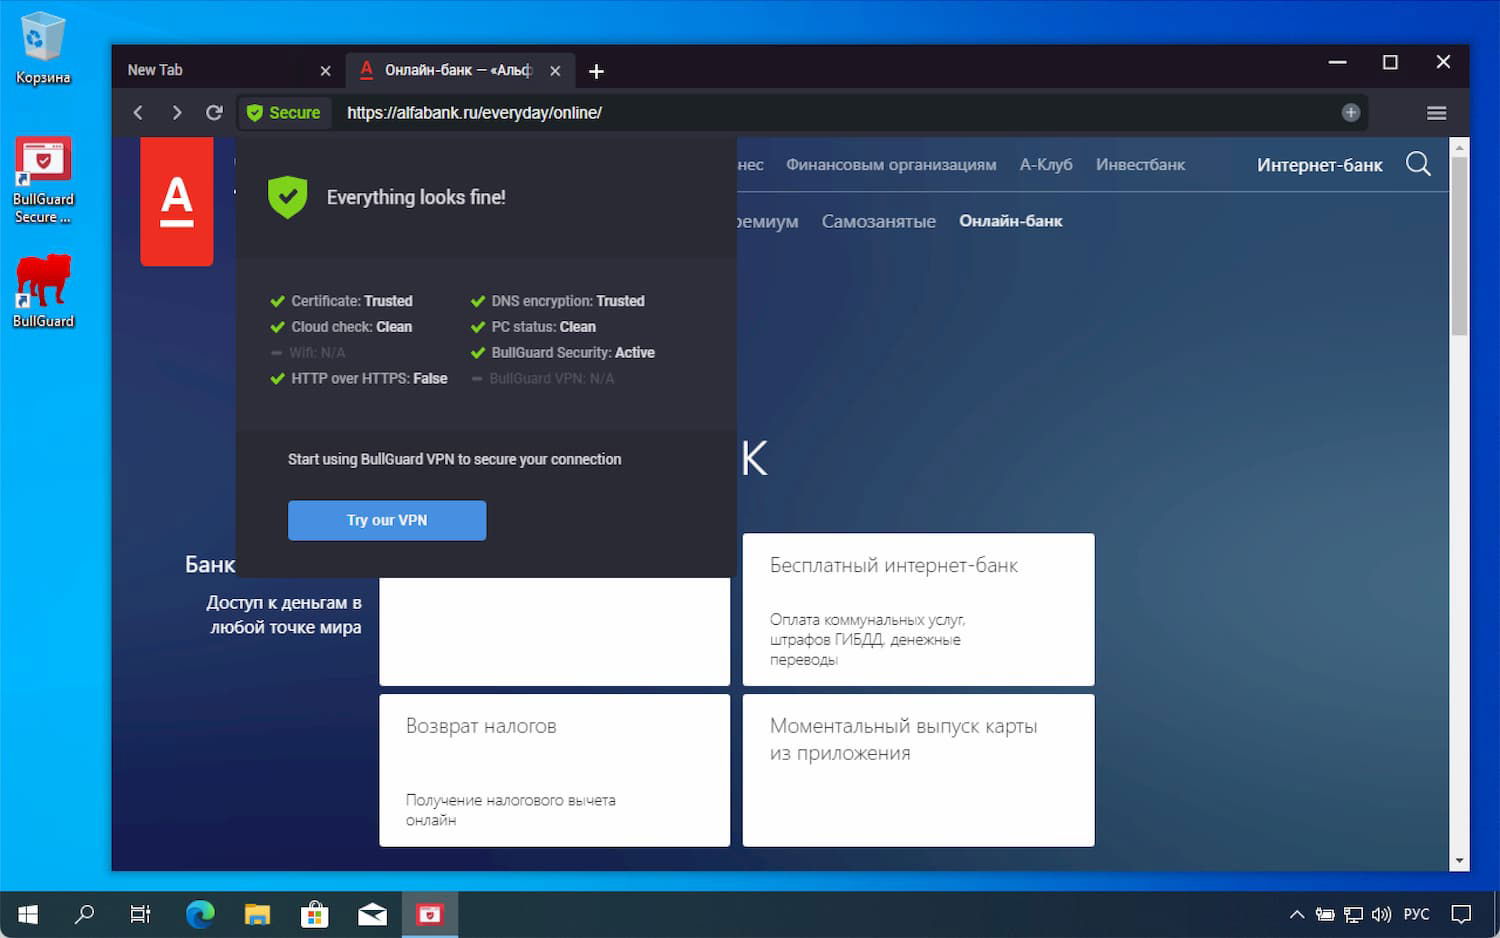This screenshot has height=938, width=1500.
Task: Open the Инвестбанк section
Action: pos(1140,164)
